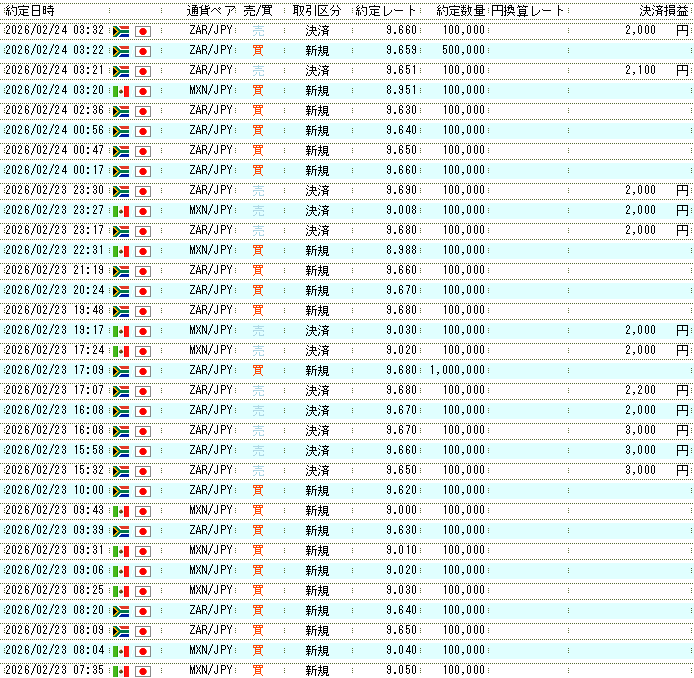
Task: Click the 売/買 column header
Action: (x=257, y=10)
